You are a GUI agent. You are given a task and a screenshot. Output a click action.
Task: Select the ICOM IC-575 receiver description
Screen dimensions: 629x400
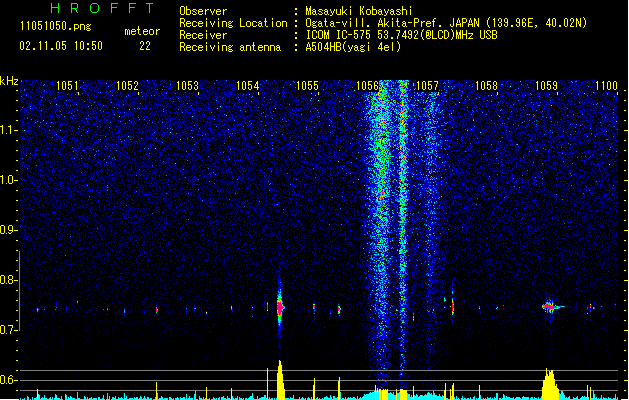[401, 35]
